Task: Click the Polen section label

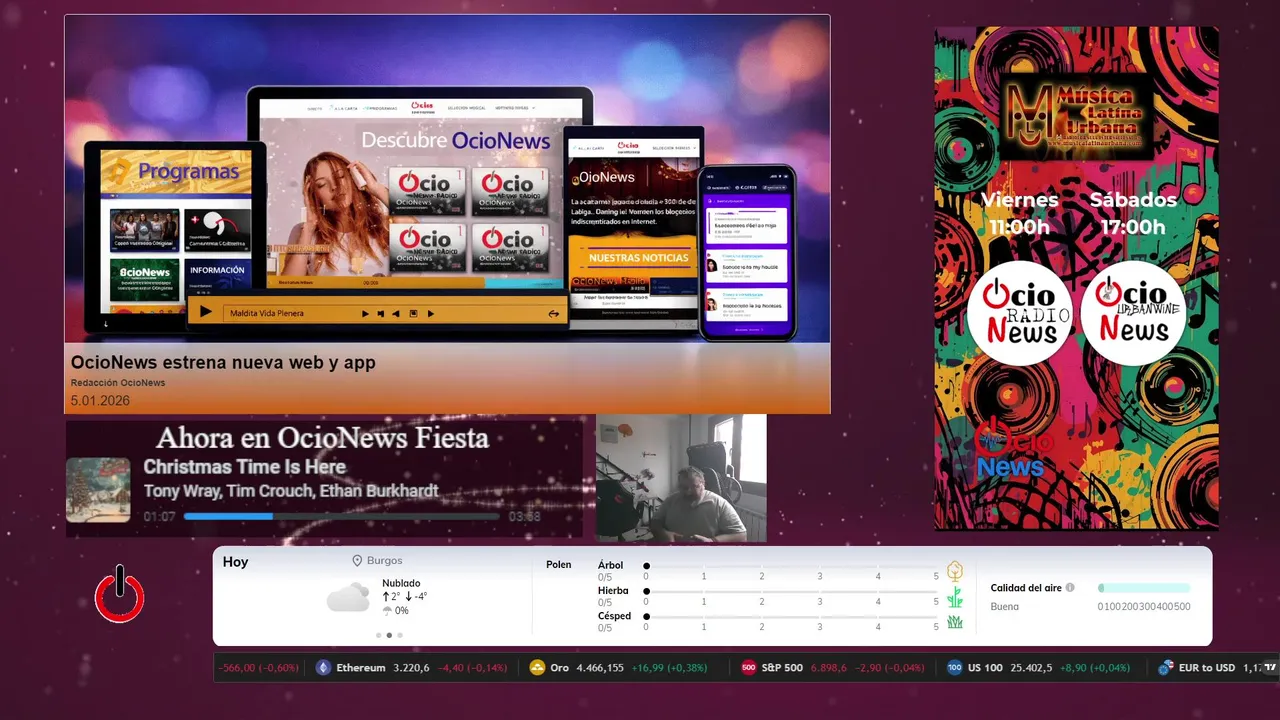Action: pos(559,565)
